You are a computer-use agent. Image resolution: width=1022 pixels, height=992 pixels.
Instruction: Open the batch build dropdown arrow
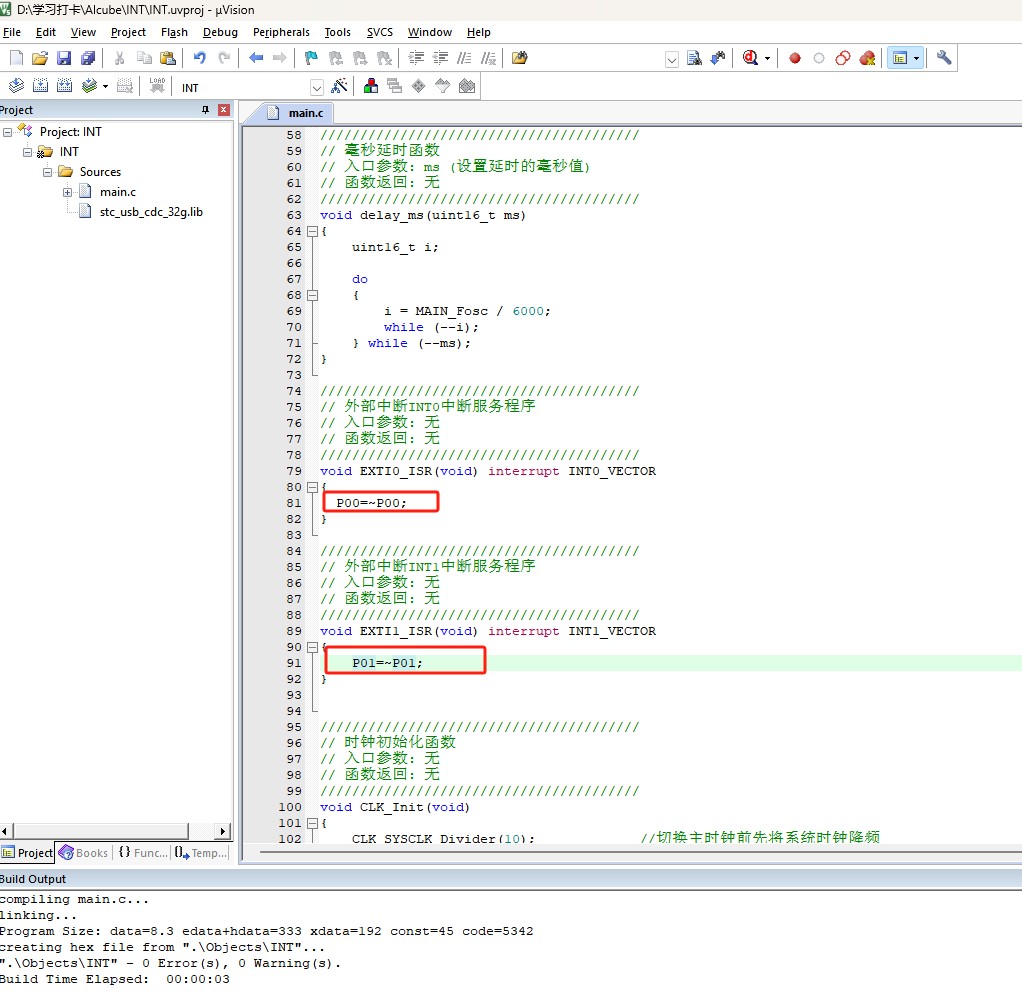click(105, 87)
